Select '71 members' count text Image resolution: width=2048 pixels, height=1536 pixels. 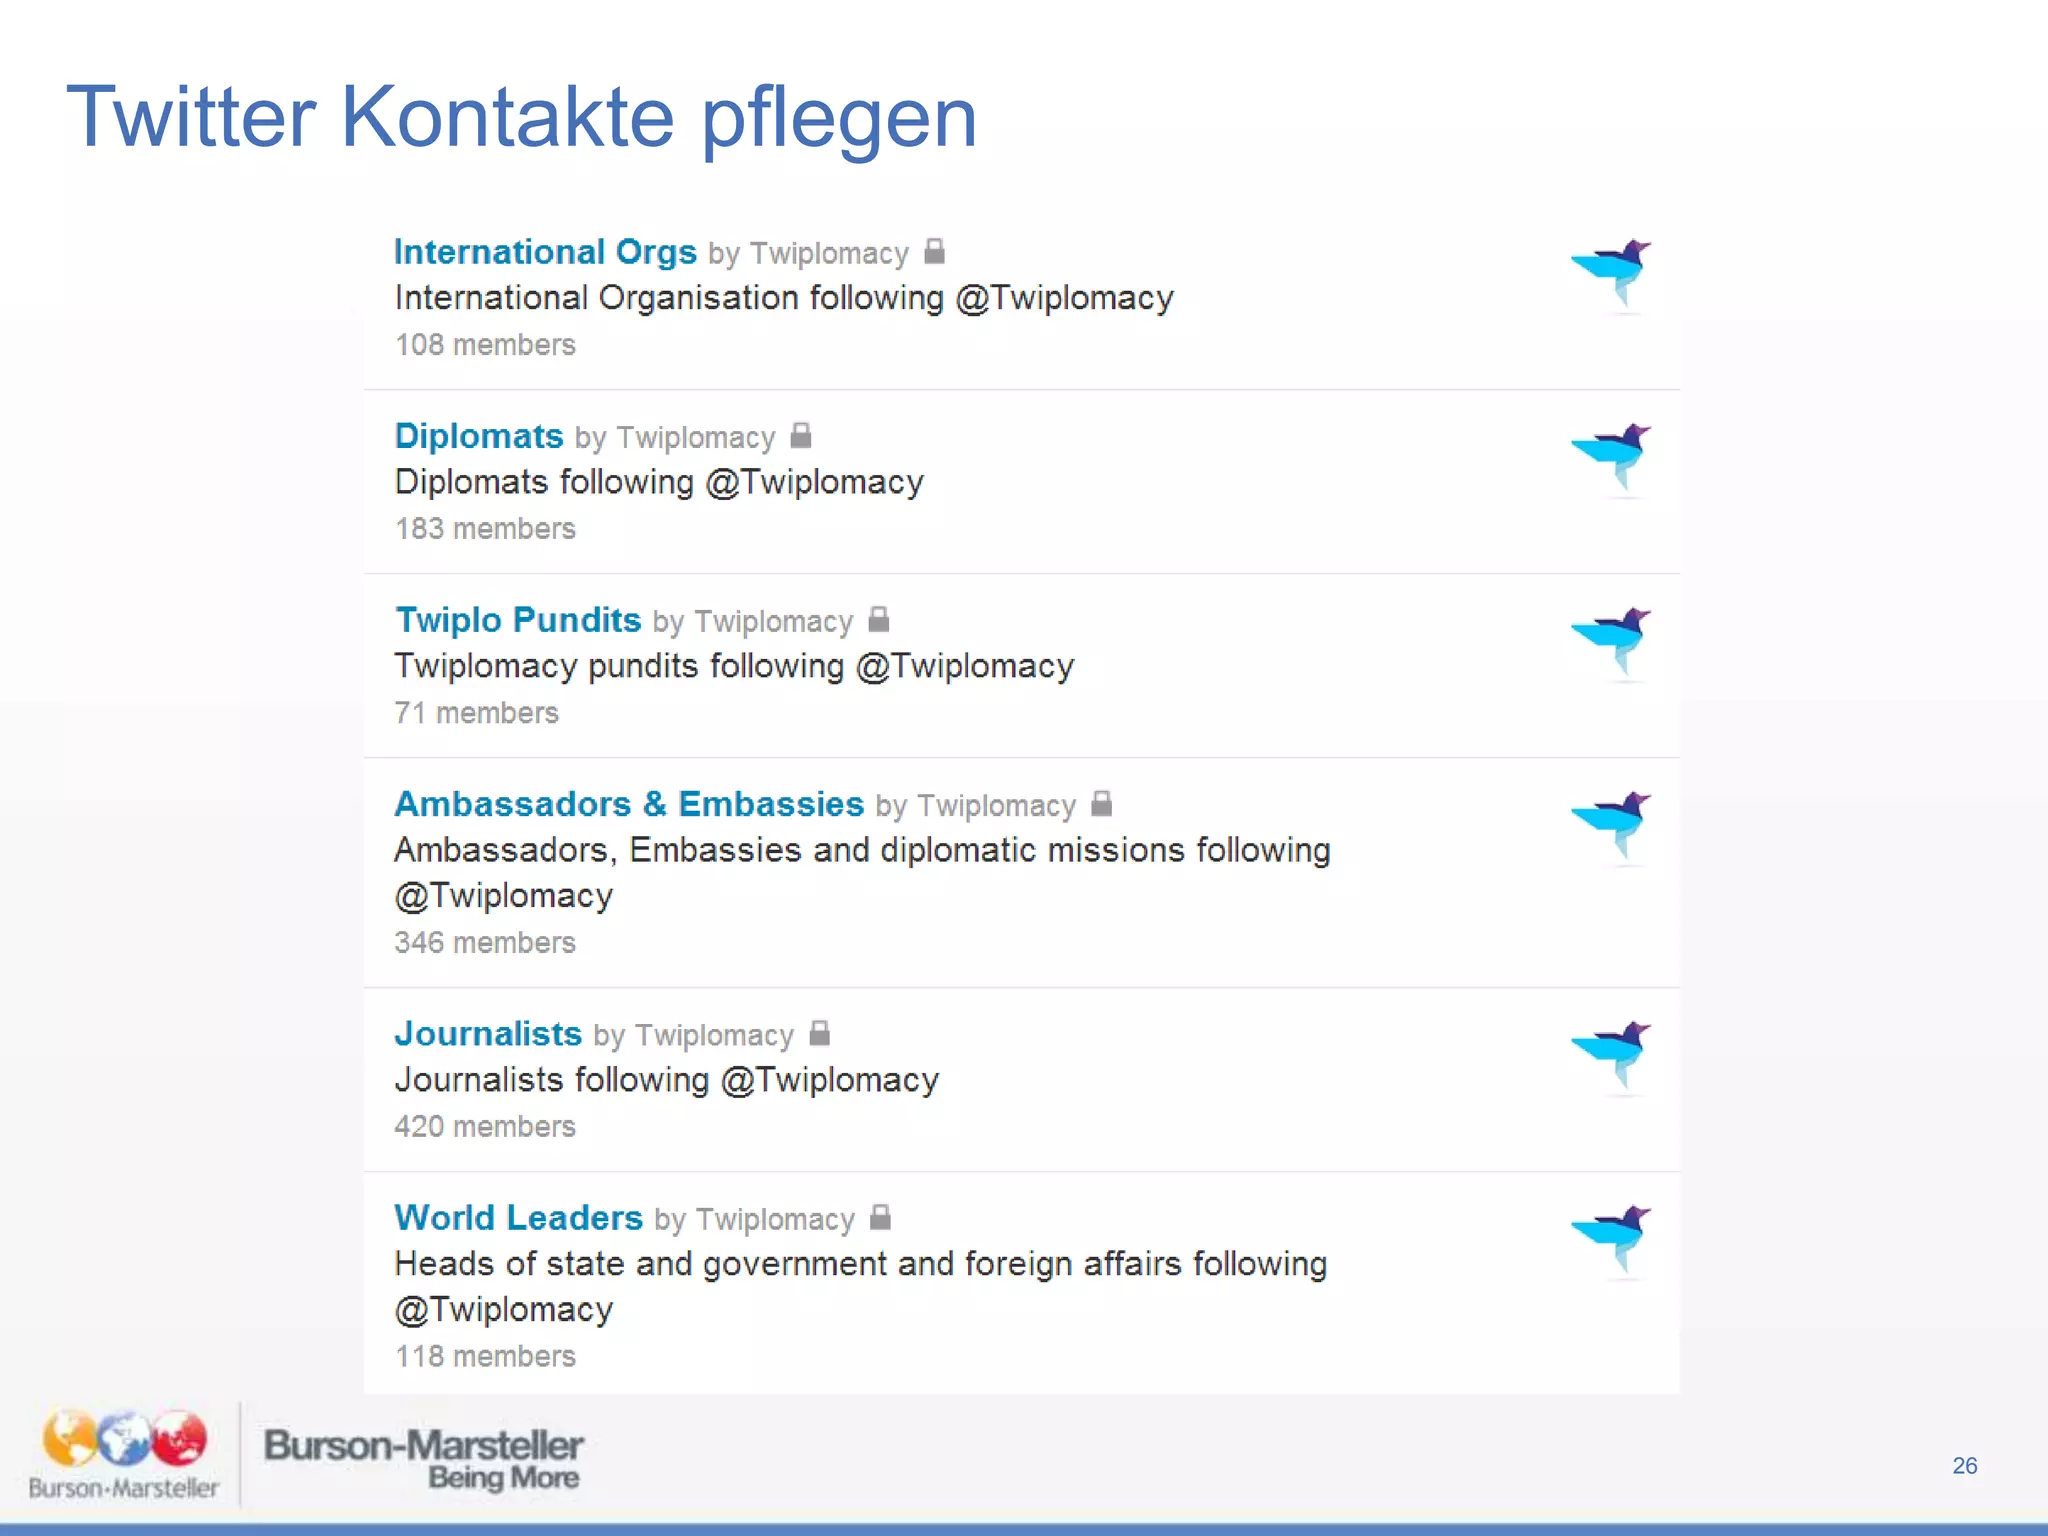click(x=476, y=713)
